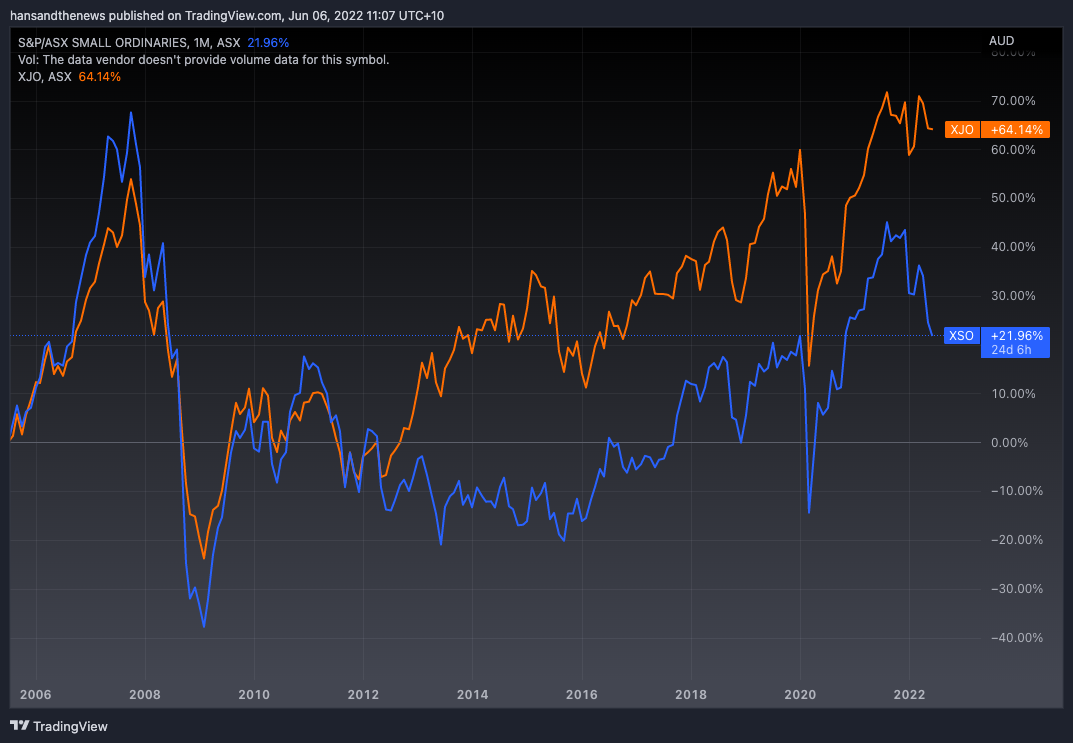
Task: Click the XJO, ASX comparison legend entry
Action: pos(45,77)
